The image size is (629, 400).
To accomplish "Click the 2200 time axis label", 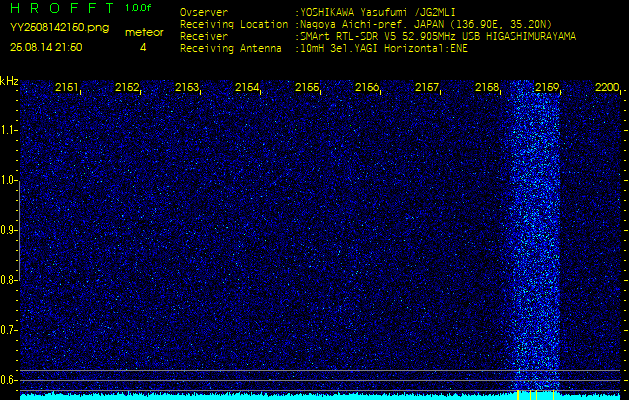I will pyautogui.click(x=607, y=87).
